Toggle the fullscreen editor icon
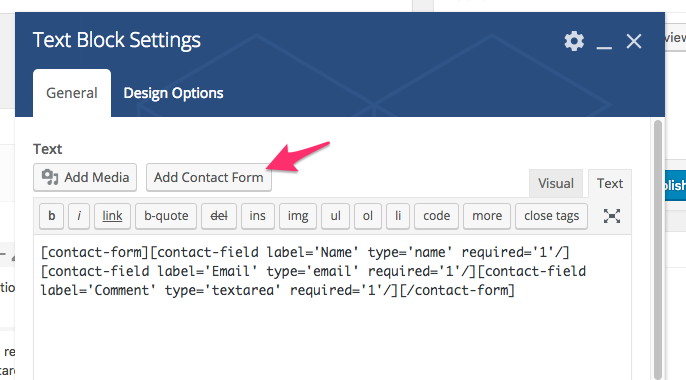686x380 pixels. [x=612, y=216]
